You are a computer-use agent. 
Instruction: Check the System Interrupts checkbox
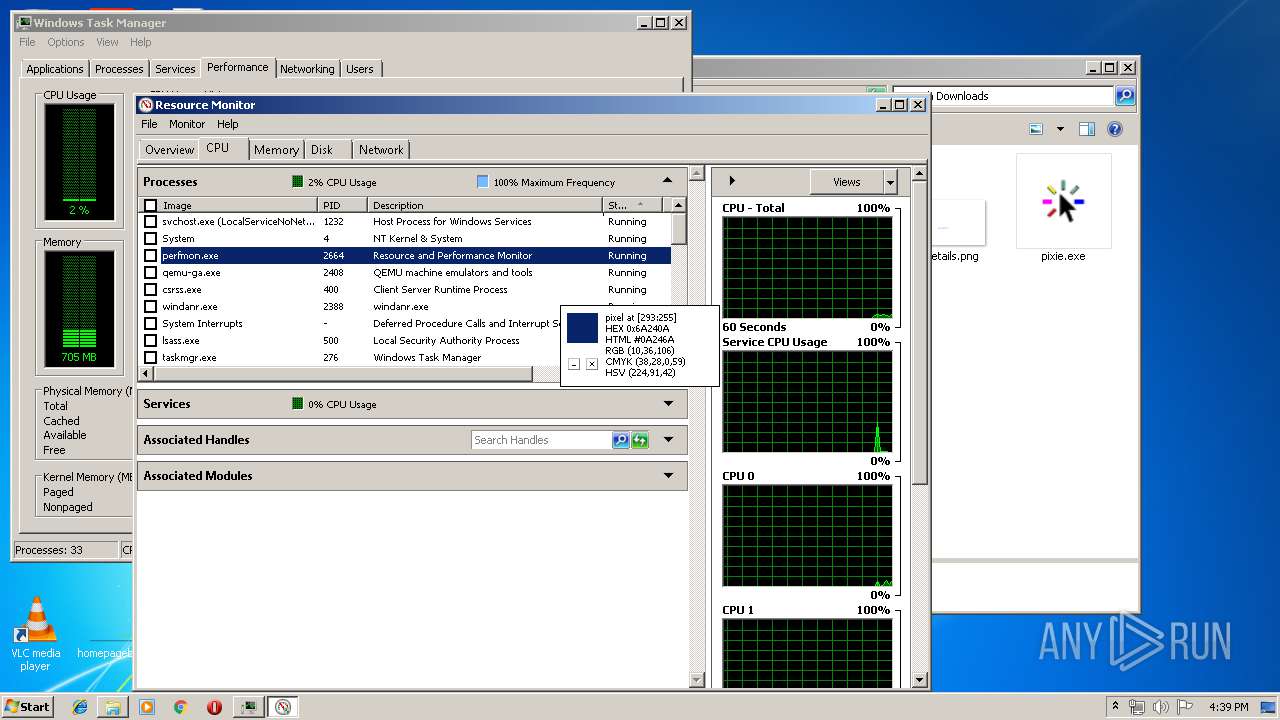pyautogui.click(x=151, y=324)
